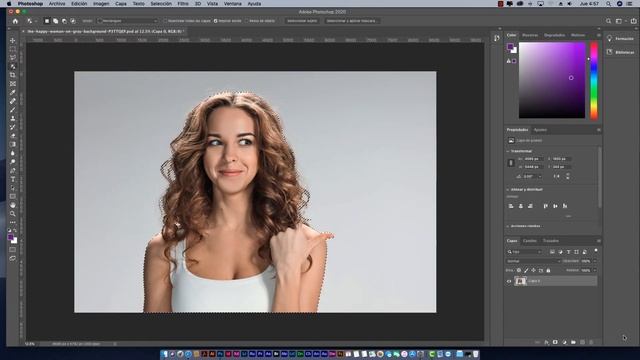Collapse the Align and Distribute section
Viewport: 640px width, 360px height.
click(508, 190)
